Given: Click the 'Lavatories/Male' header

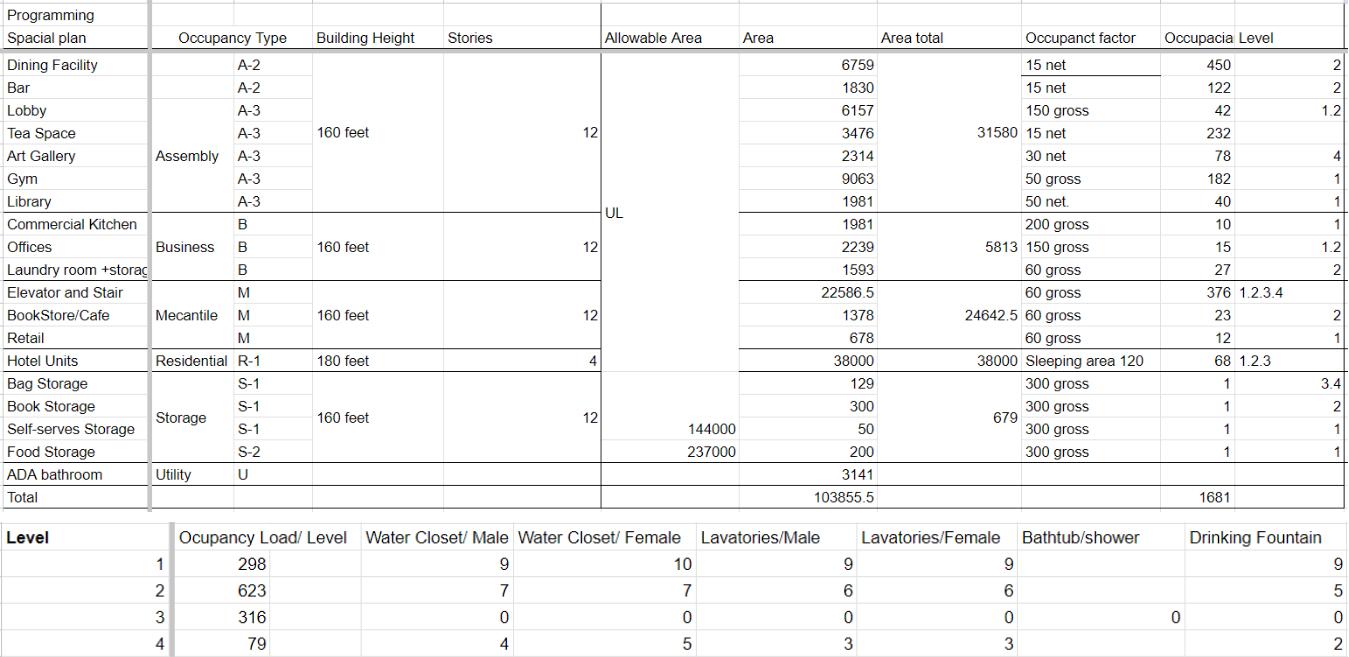Looking at the screenshot, I should (776, 538).
